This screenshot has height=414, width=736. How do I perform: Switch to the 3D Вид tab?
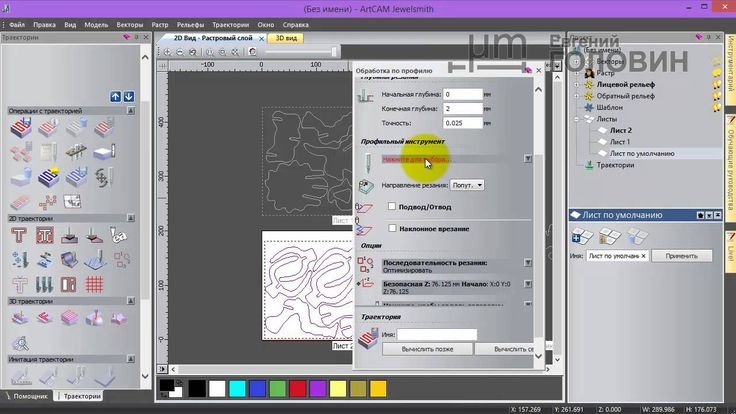pyautogui.click(x=288, y=38)
